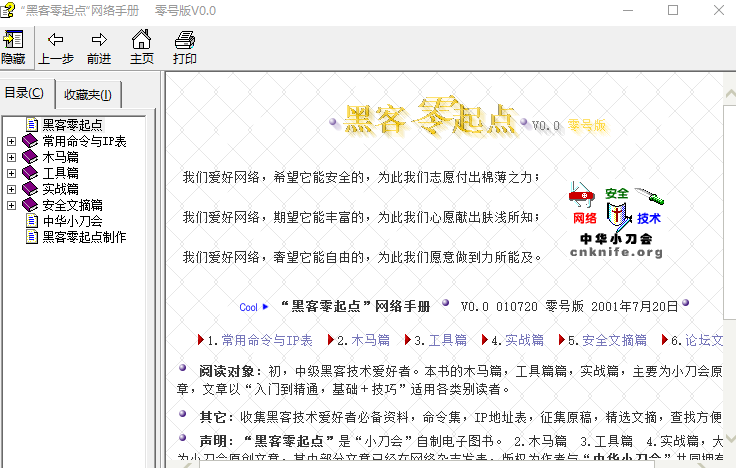Click the 前进 (Forward) arrow icon

coord(99,41)
